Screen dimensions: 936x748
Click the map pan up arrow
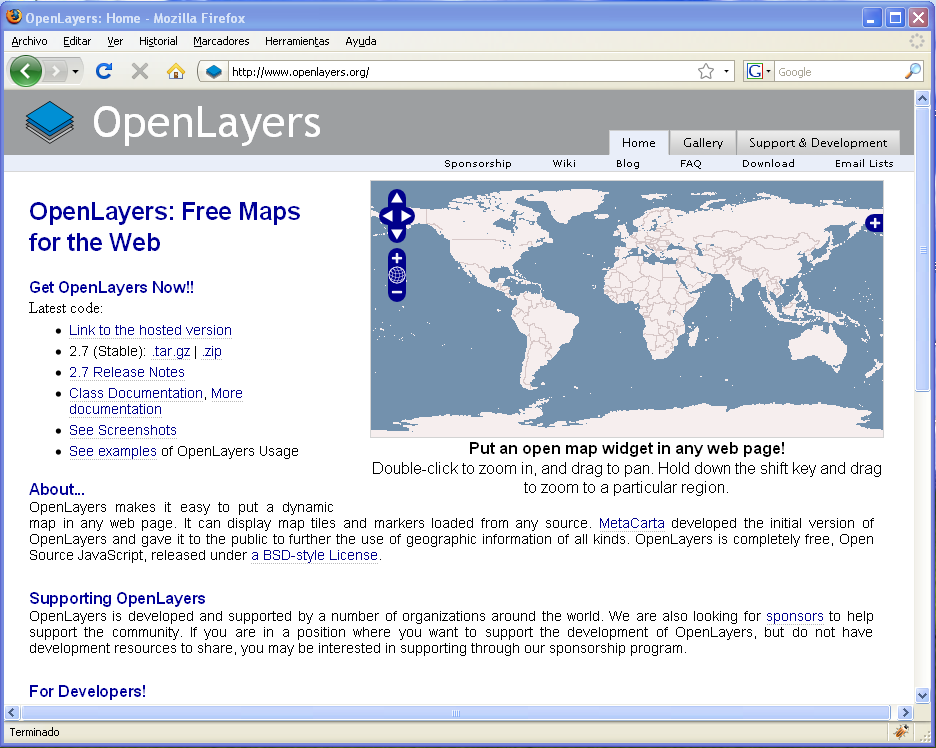point(397,198)
